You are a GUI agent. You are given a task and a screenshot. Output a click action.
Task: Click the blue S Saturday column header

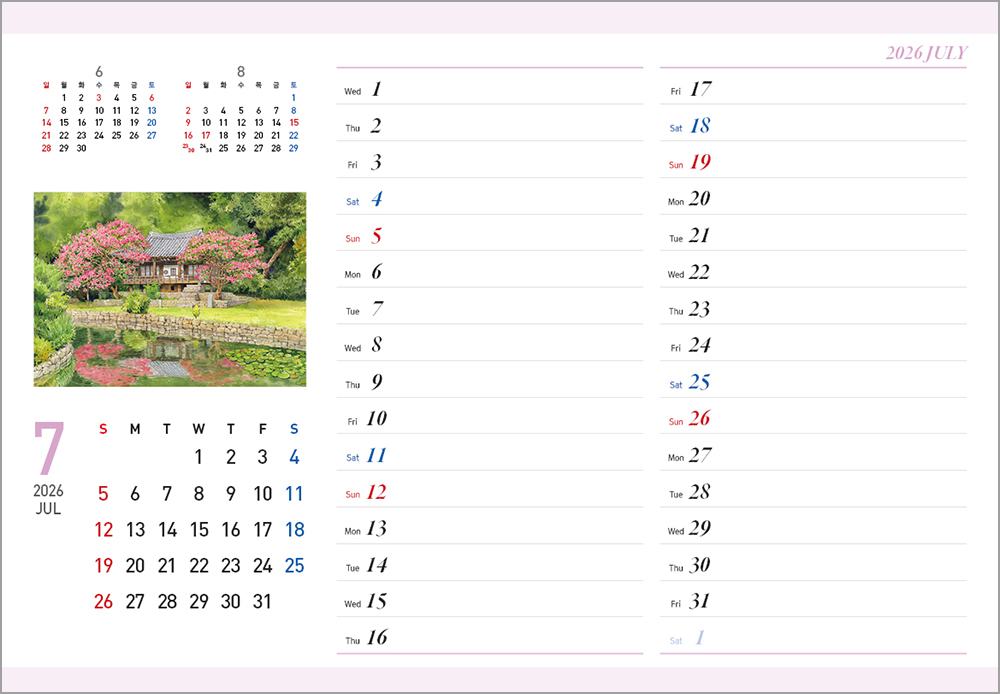click(294, 428)
